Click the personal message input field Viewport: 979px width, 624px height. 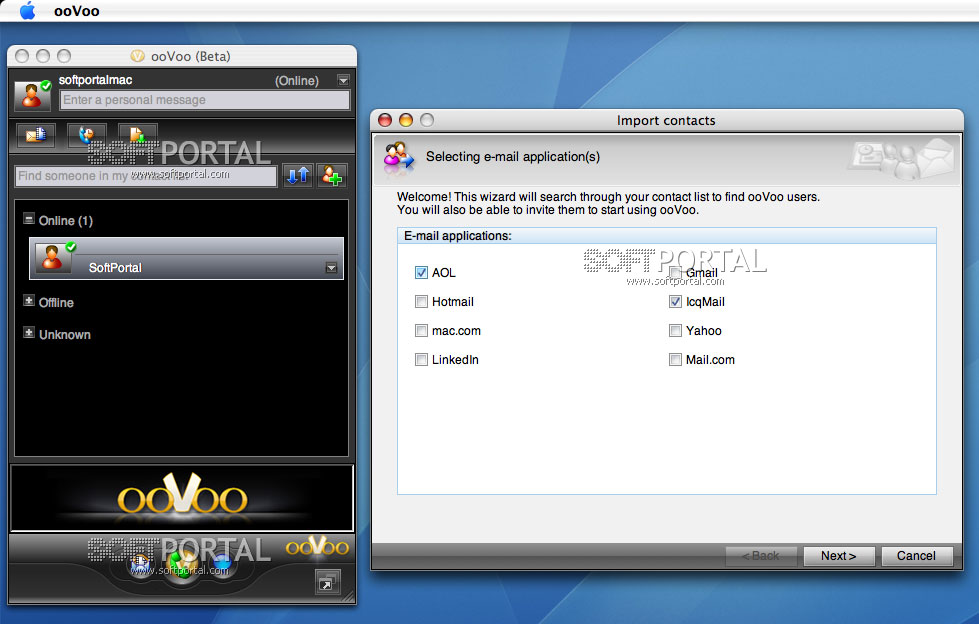pos(205,100)
